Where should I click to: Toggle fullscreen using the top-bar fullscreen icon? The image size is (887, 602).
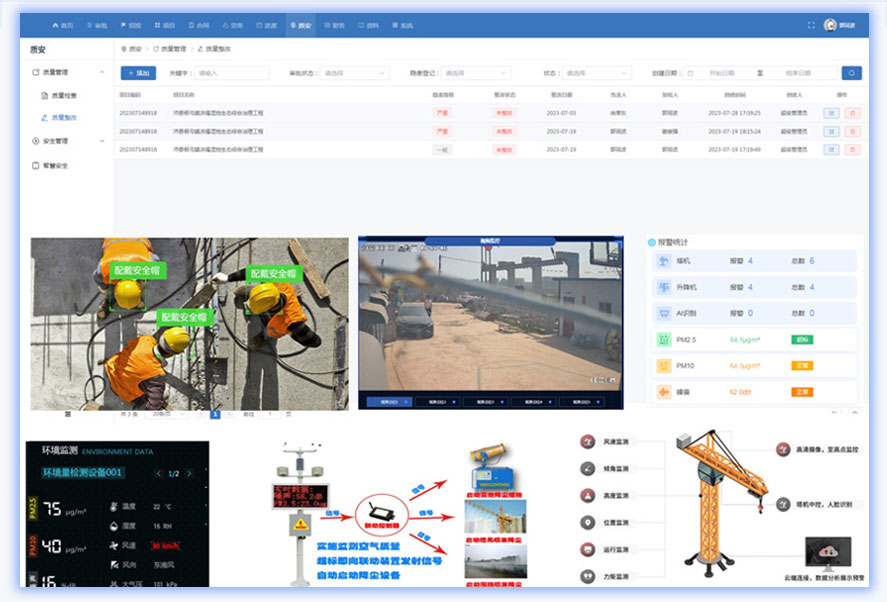[x=811, y=25]
